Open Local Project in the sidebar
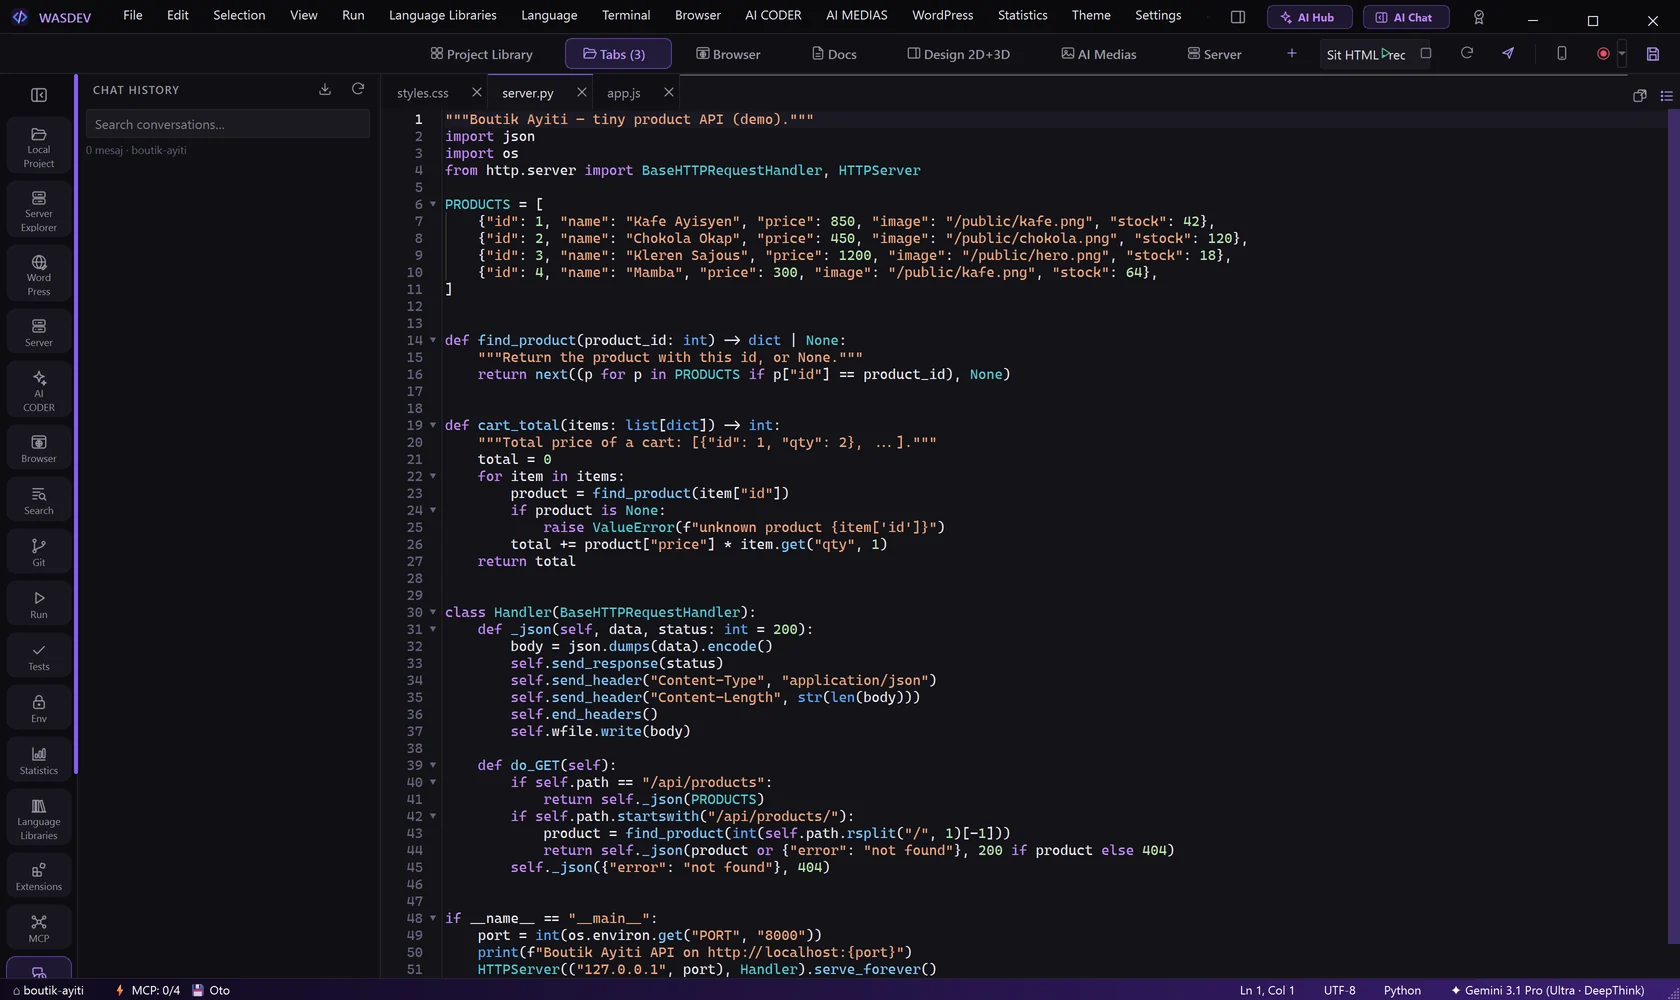This screenshot has width=1680, height=1000. click(x=39, y=147)
